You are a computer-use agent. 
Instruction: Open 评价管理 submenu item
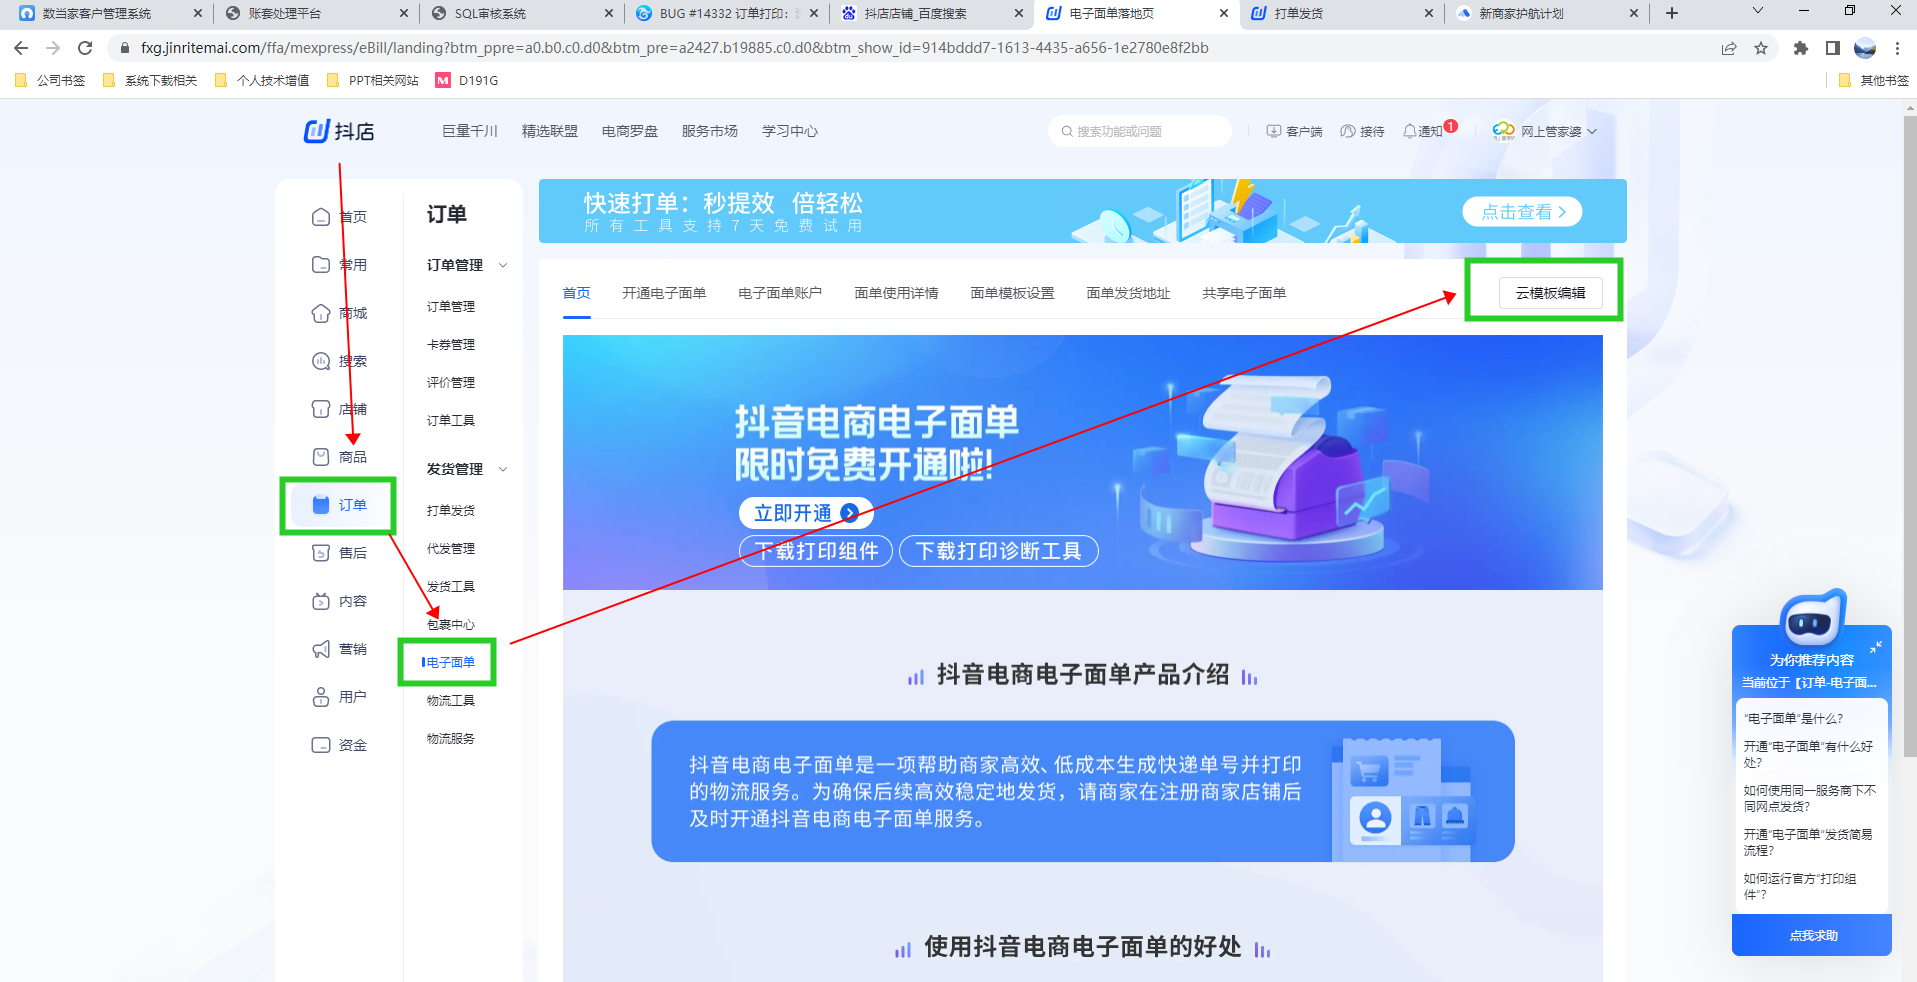pyautogui.click(x=451, y=383)
